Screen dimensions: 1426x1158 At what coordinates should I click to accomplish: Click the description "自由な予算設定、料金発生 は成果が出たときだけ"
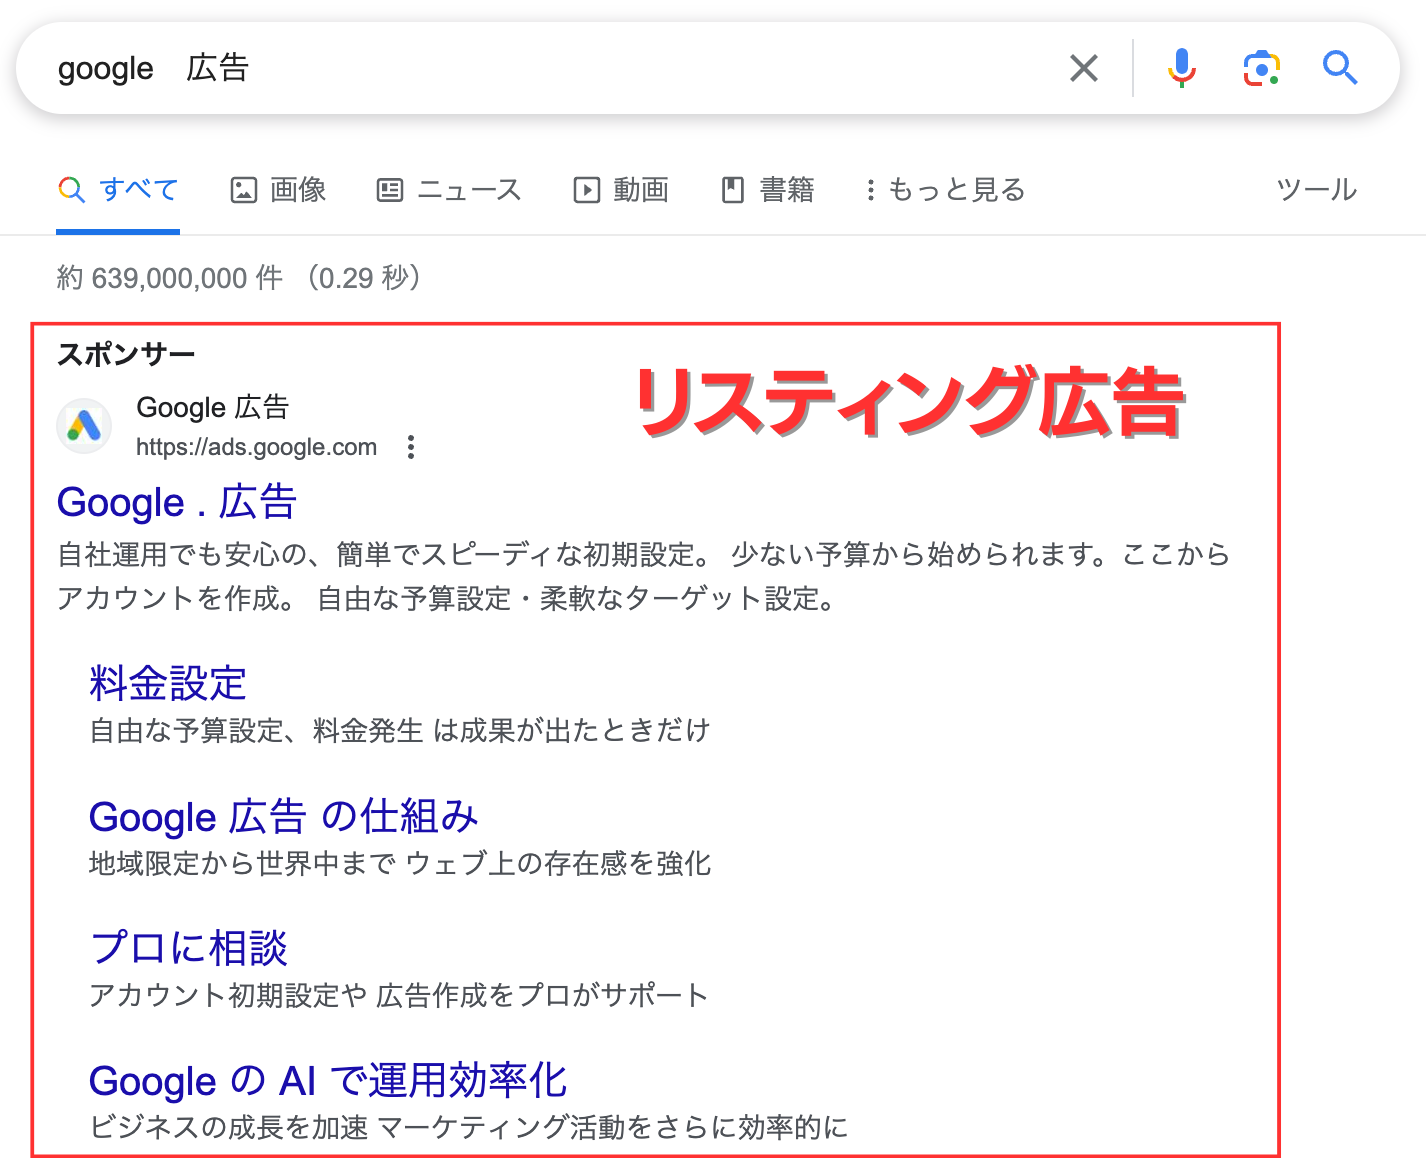coord(400,730)
